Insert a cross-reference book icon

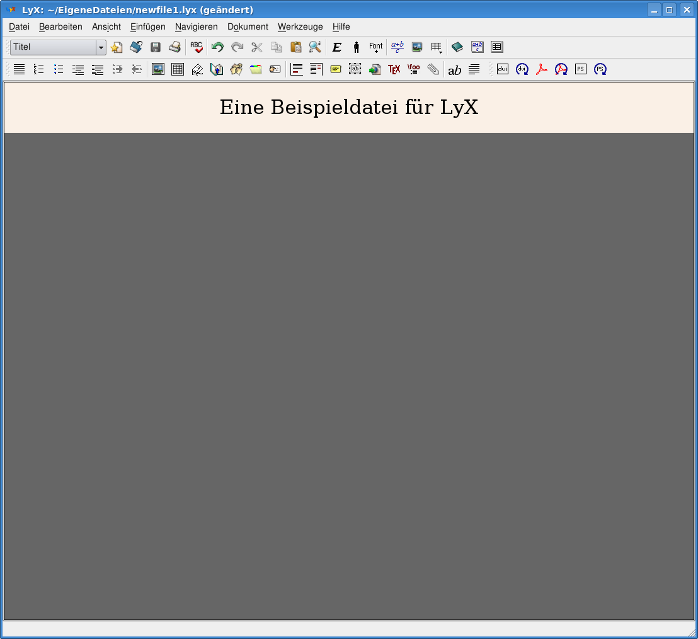click(216, 69)
